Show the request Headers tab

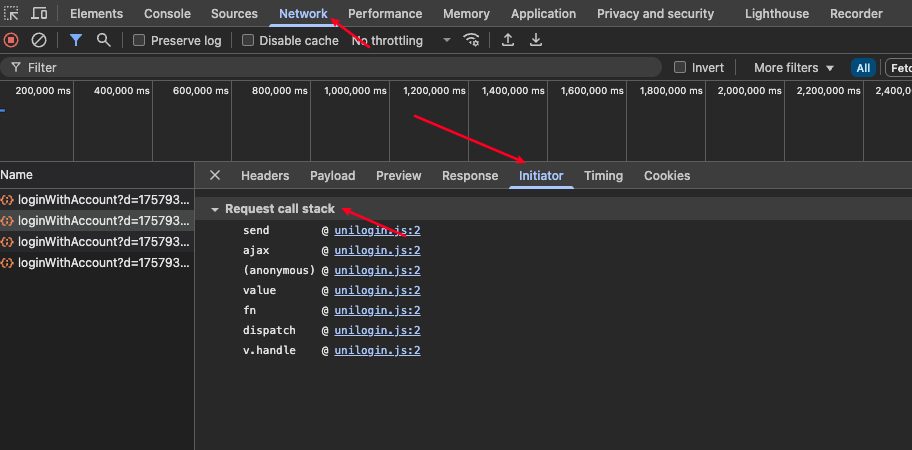click(265, 176)
